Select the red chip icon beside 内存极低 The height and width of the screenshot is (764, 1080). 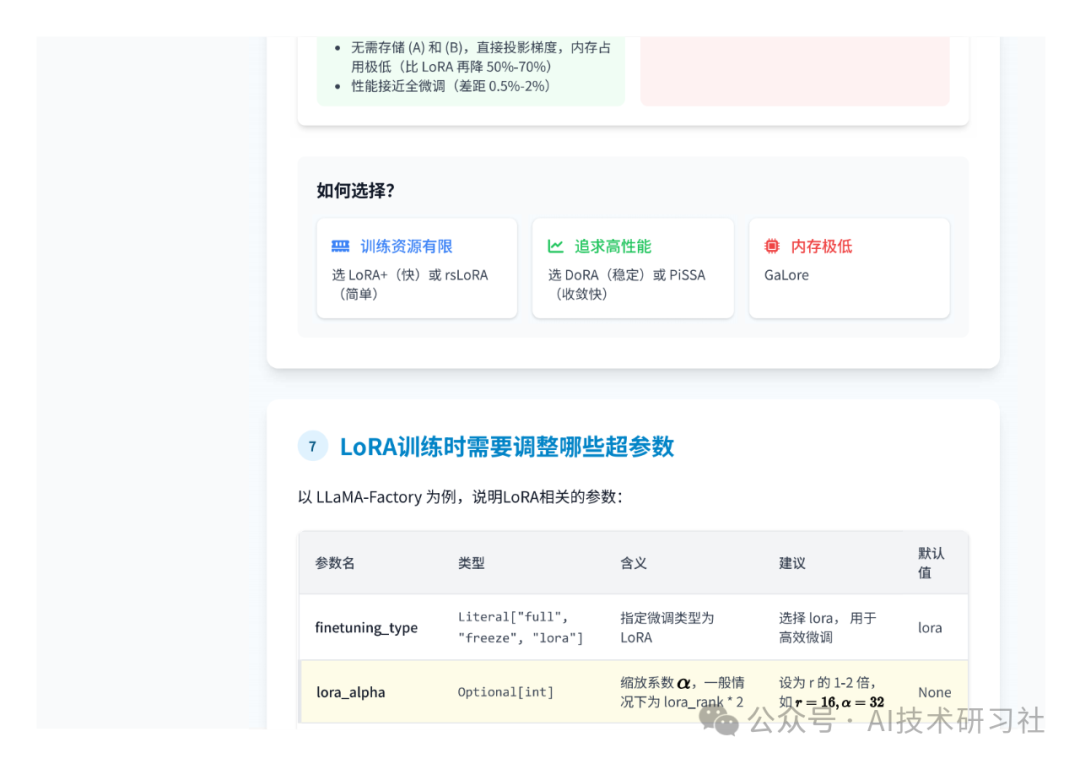pos(770,246)
